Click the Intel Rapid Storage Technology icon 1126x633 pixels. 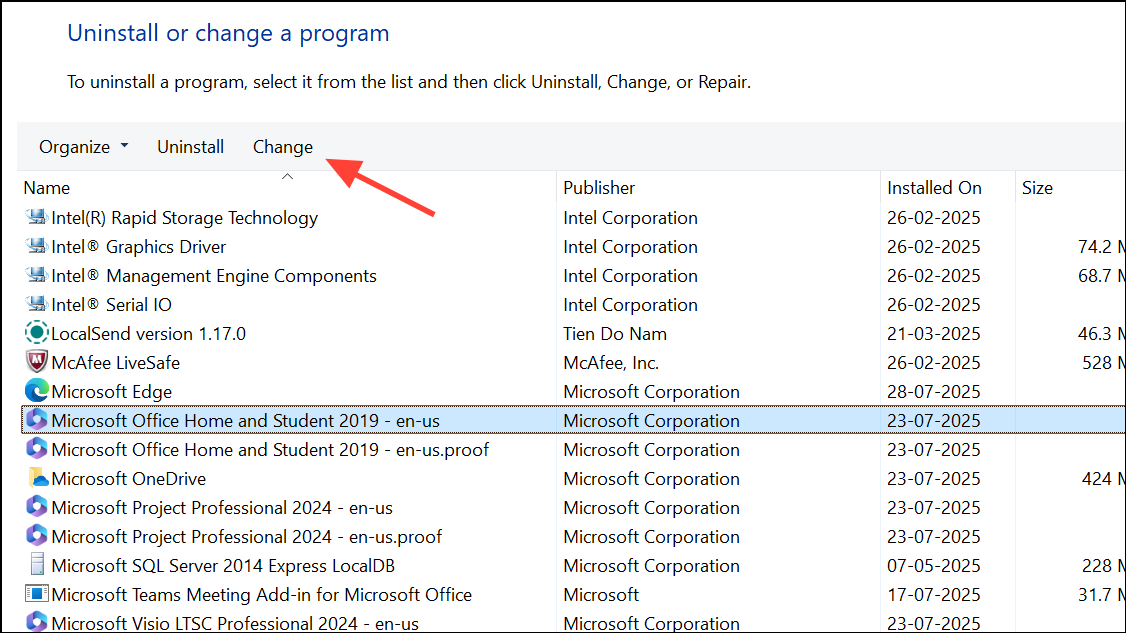37,217
